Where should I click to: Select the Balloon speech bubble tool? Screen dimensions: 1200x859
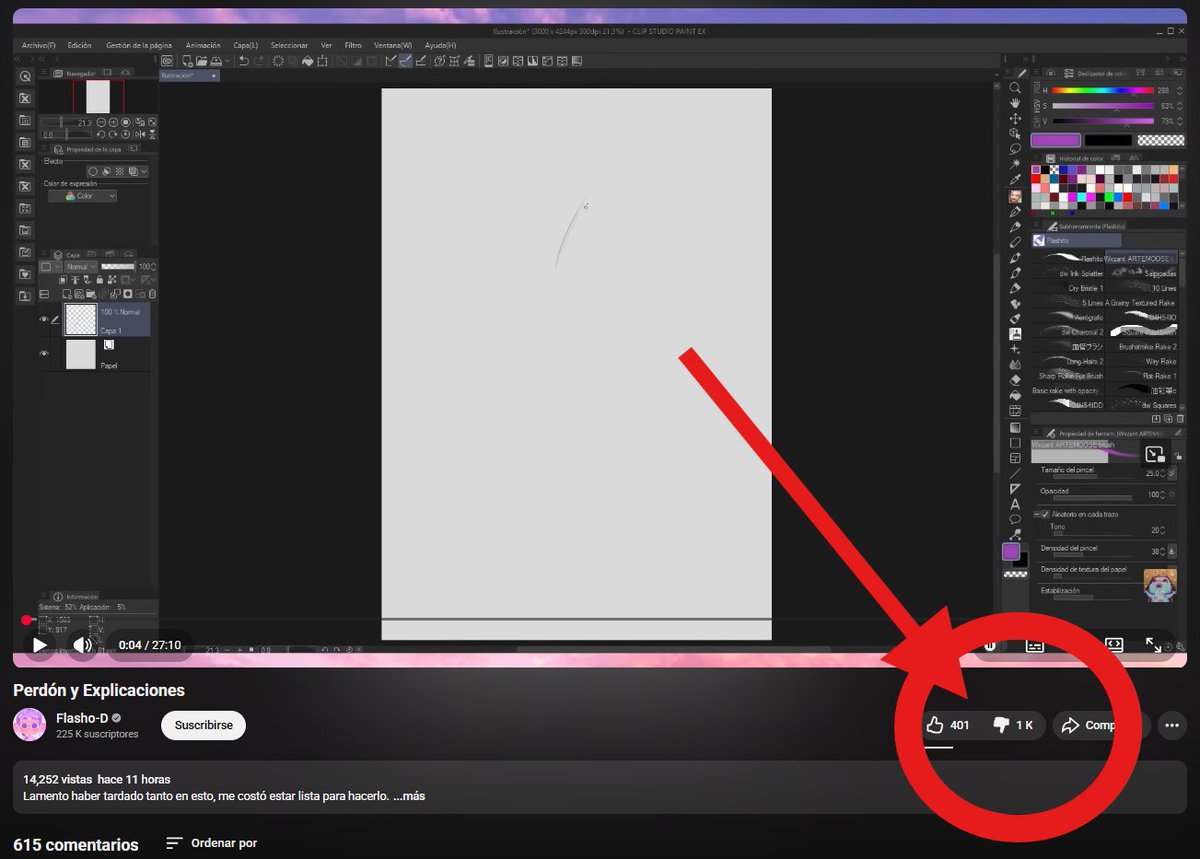pyautogui.click(x=1015, y=519)
